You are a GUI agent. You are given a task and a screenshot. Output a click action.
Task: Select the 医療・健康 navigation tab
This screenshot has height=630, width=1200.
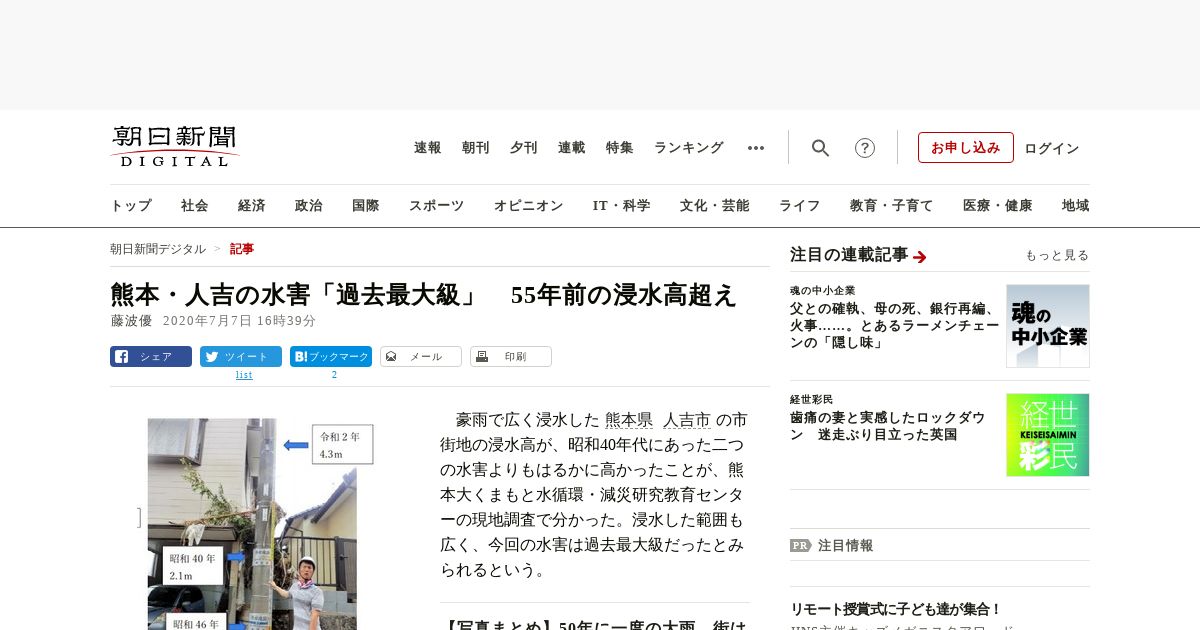click(x=998, y=206)
